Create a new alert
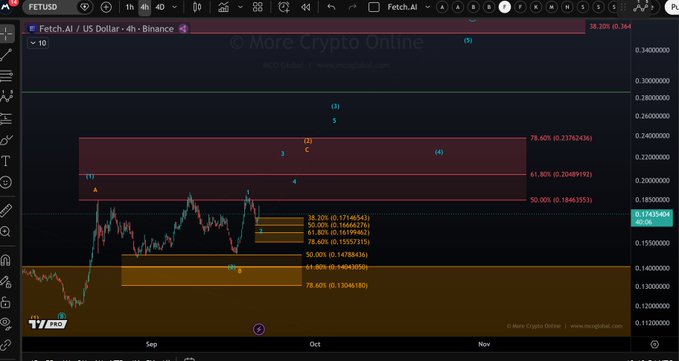Image resolution: width=679 pixels, height=361 pixels. pos(284,7)
